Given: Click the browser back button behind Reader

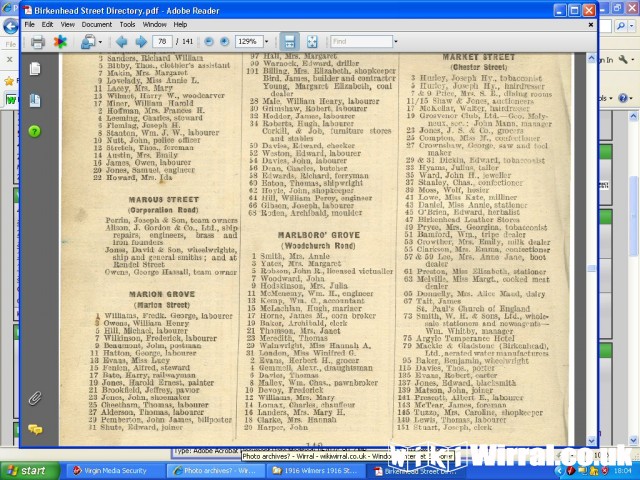Looking at the screenshot, I should [x=10, y=26].
